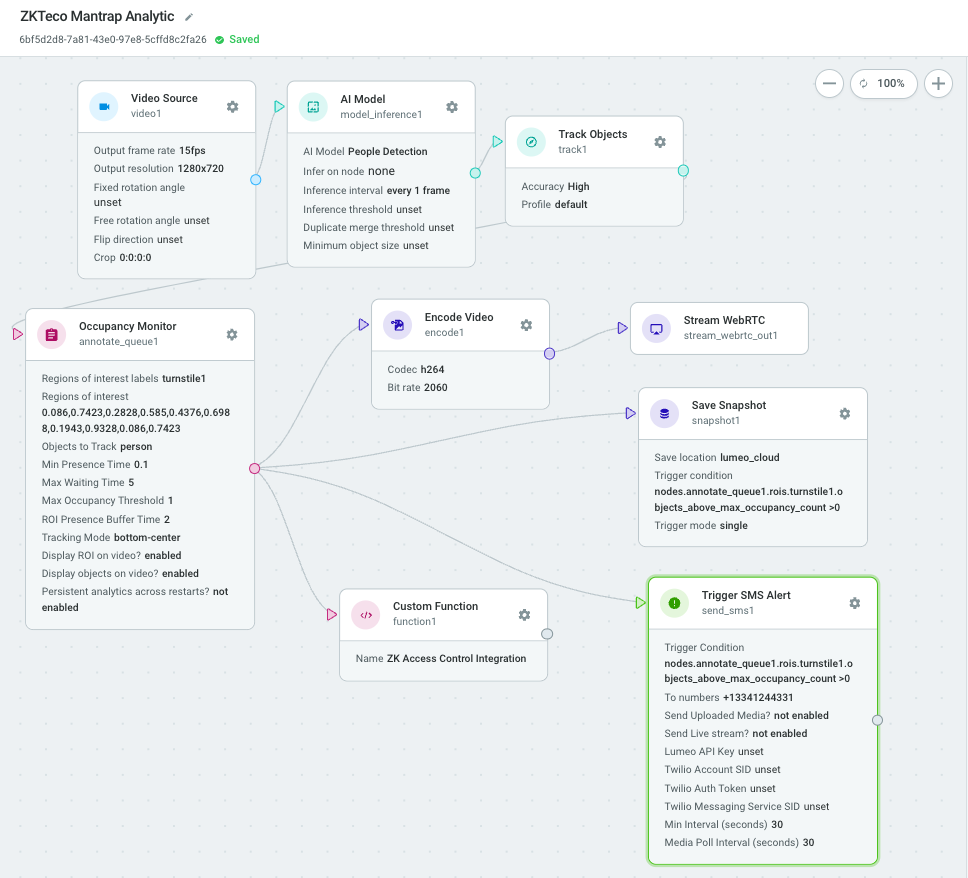The width and height of the screenshot is (968, 878).
Task: Open settings gear on Video Source node
Action: click(232, 107)
